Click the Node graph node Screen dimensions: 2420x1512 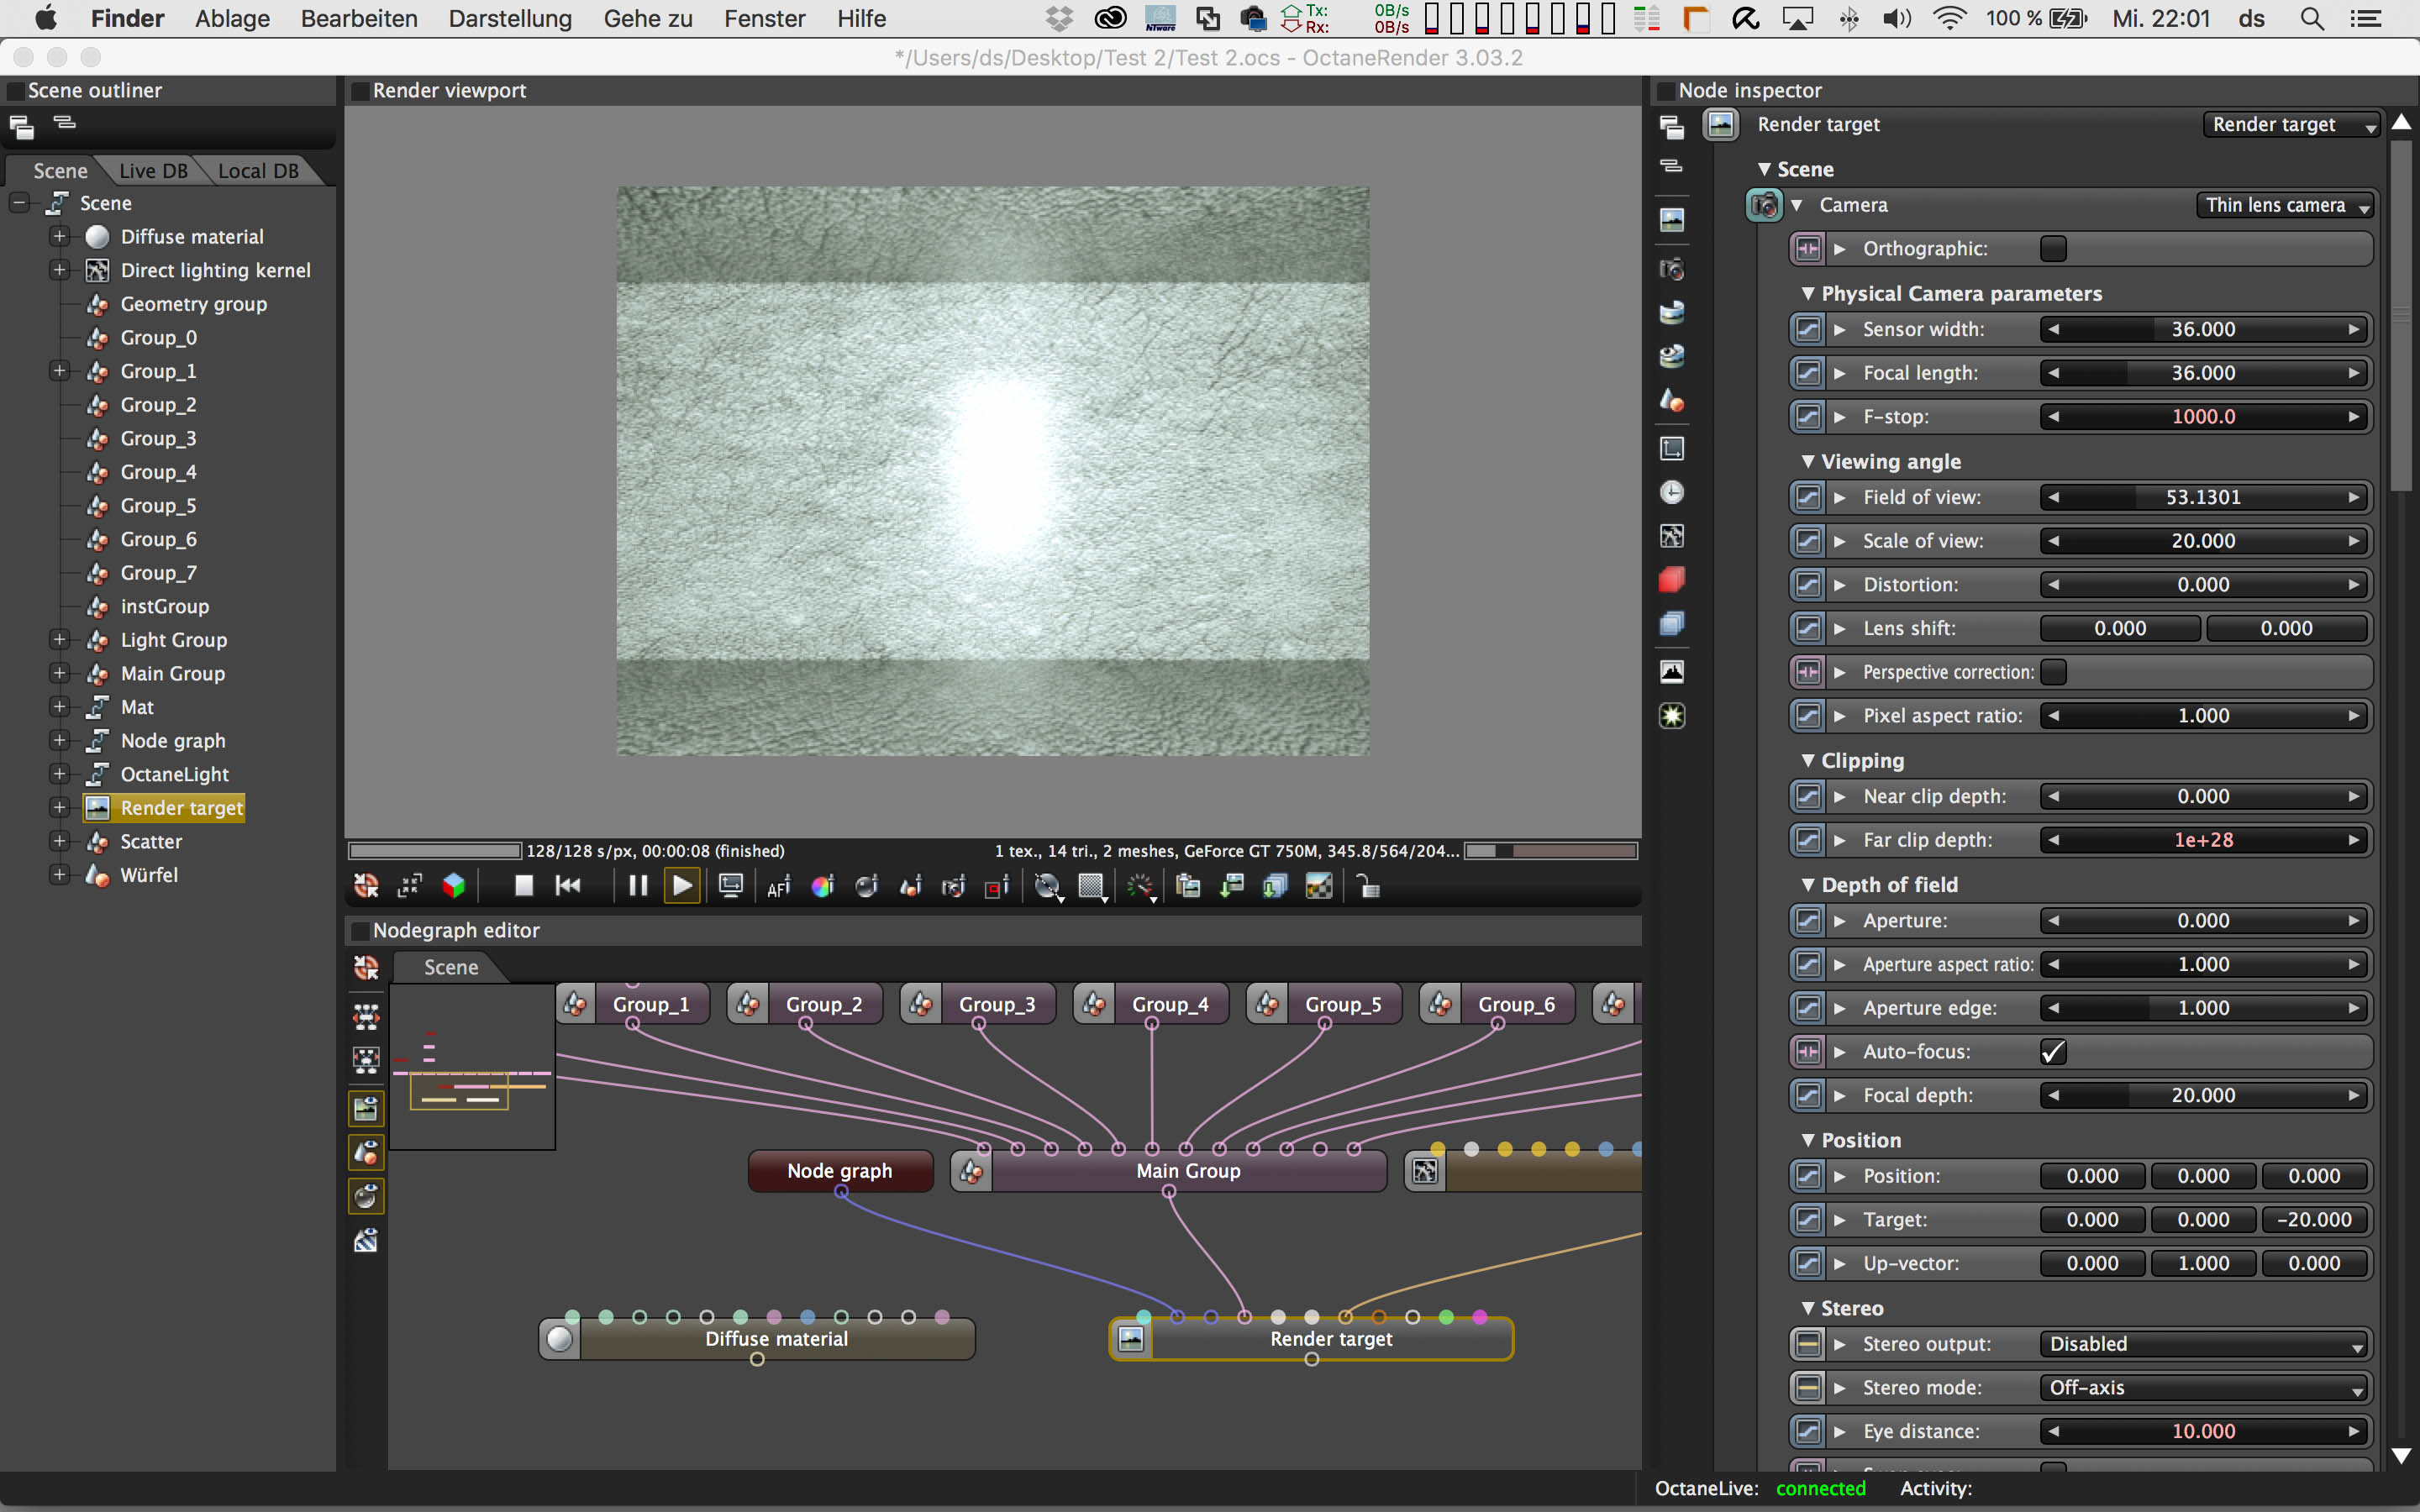[x=839, y=1171]
